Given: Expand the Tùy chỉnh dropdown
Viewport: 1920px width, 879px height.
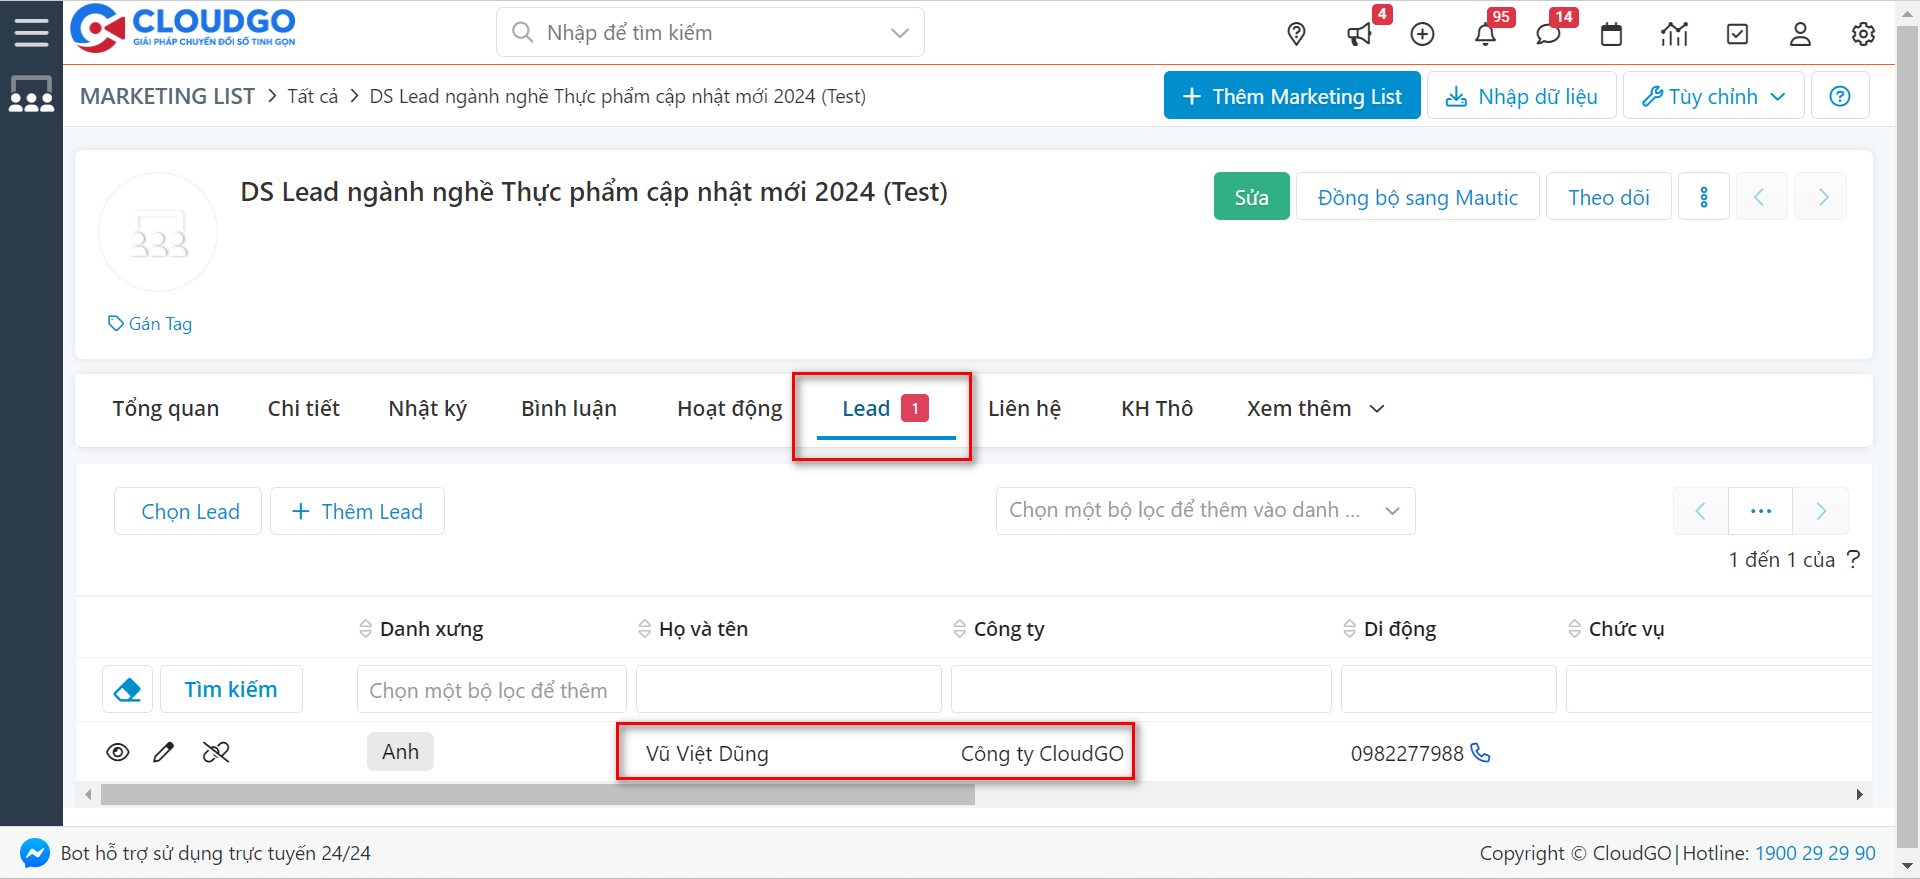Looking at the screenshot, I should click(1713, 96).
